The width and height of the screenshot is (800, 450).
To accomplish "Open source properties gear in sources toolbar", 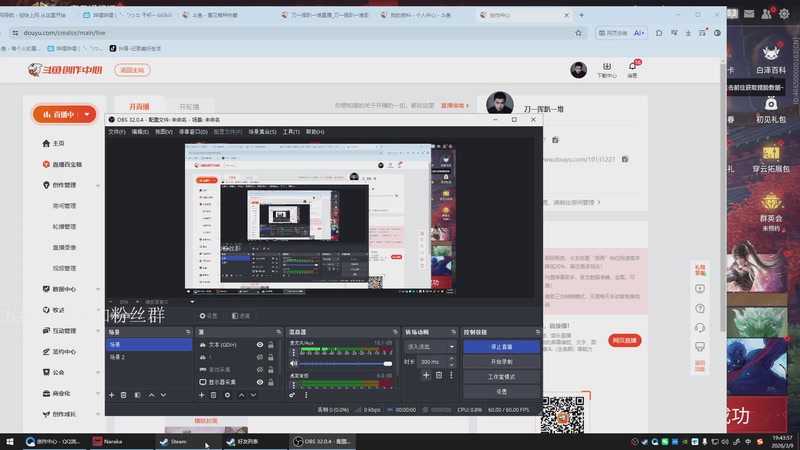I will pos(228,395).
